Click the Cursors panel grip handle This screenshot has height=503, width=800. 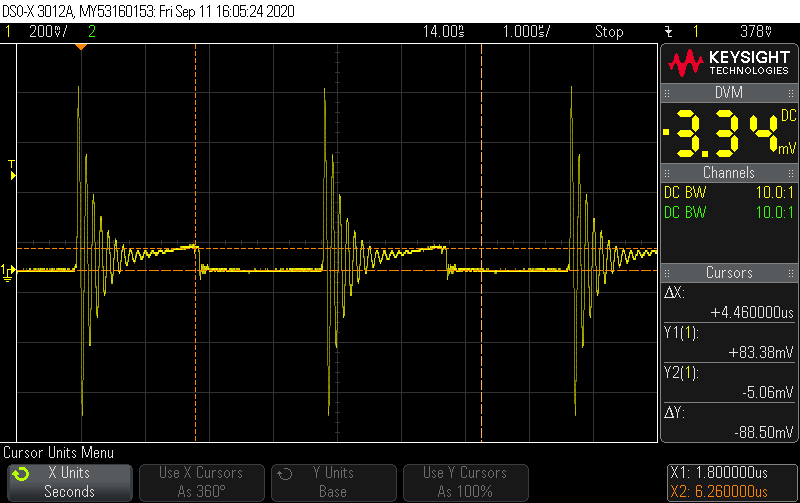coord(667,272)
